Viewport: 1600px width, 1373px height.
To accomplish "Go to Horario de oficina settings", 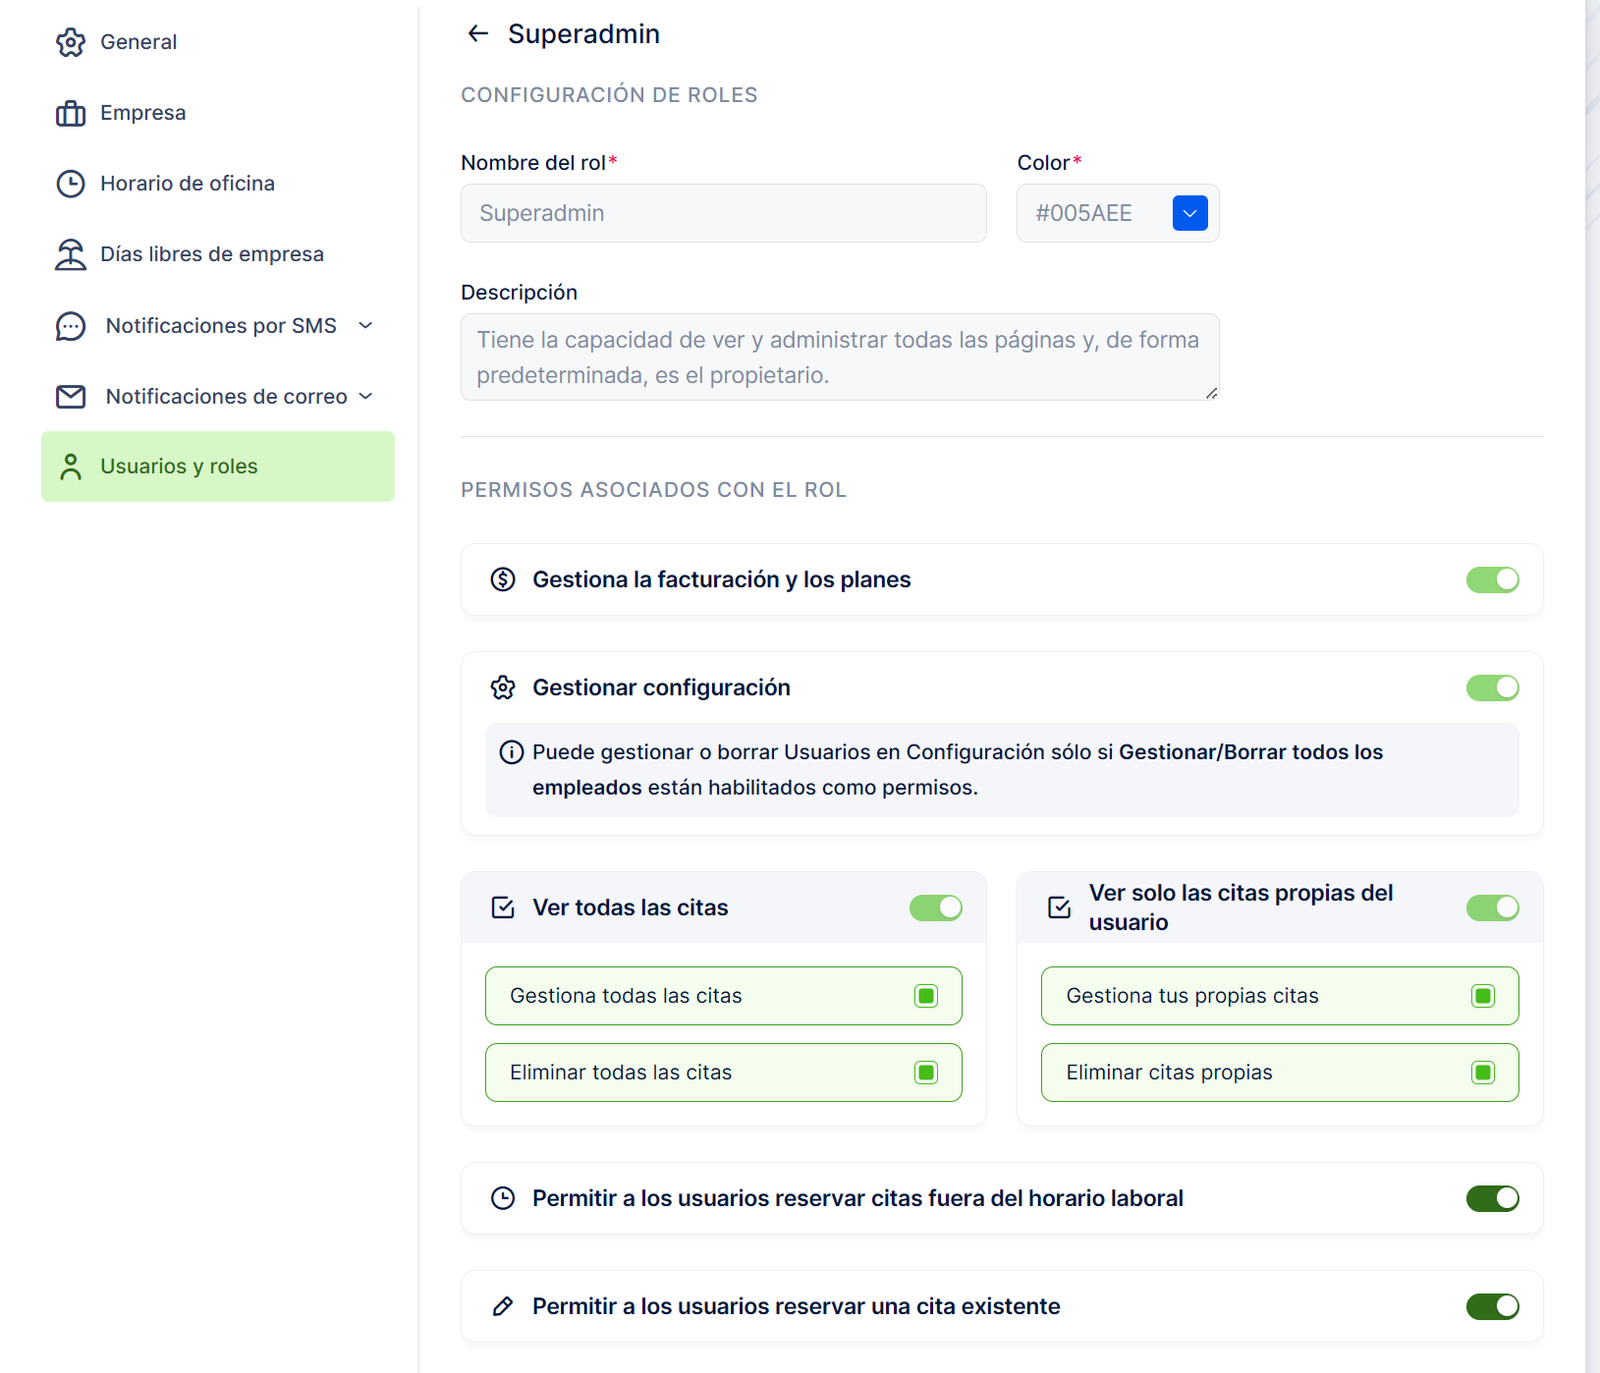I will coord(187,184).
